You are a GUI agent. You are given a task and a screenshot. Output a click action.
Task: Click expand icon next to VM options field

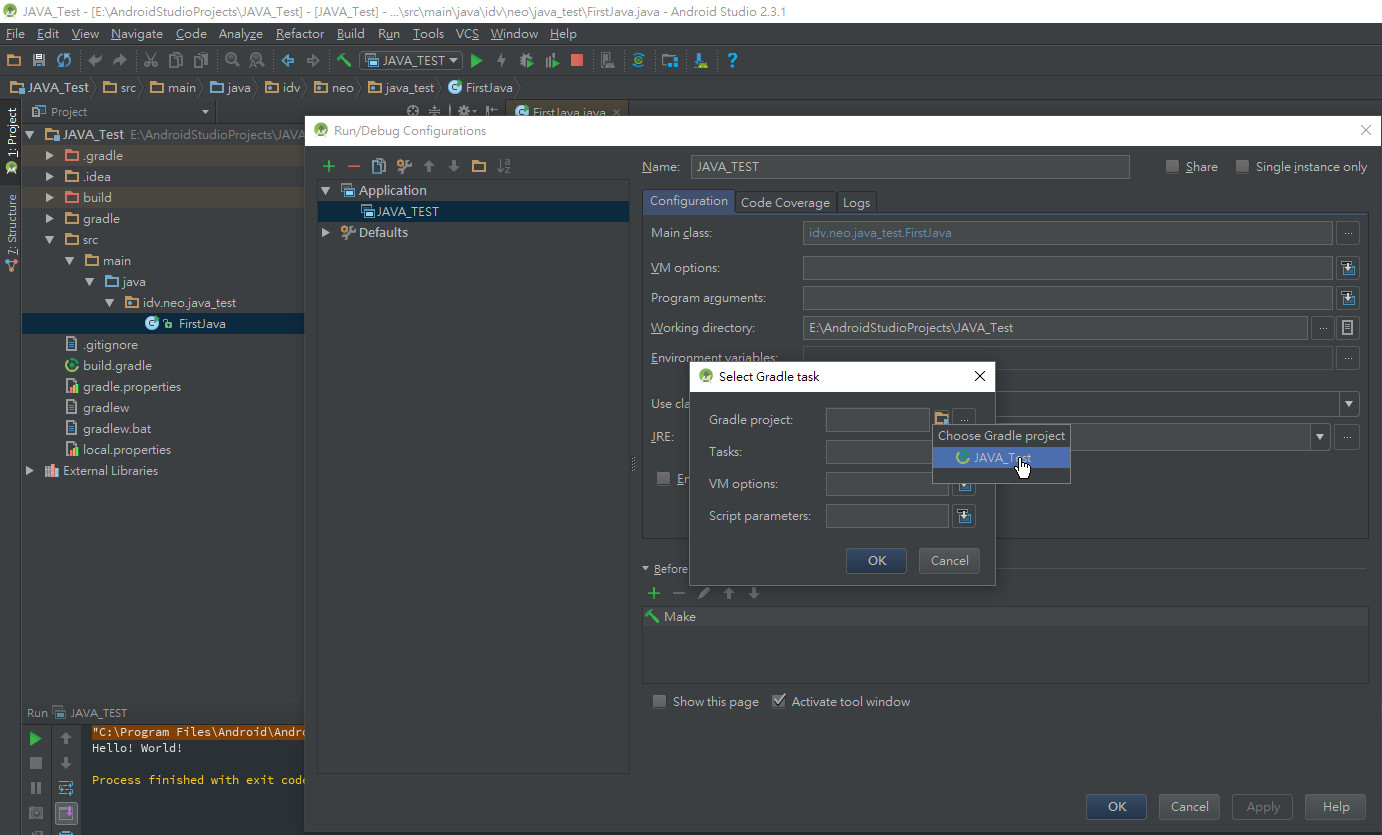[1348, 268]
